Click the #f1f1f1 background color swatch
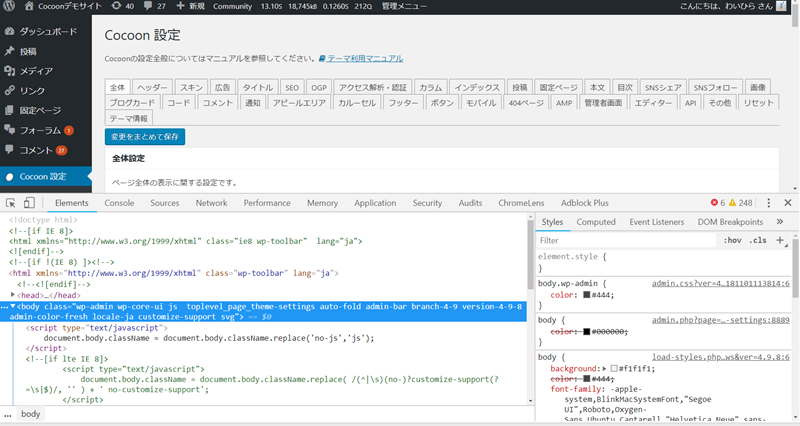The width and height of the screenshot is (800, 426). [x=614, y=368]
